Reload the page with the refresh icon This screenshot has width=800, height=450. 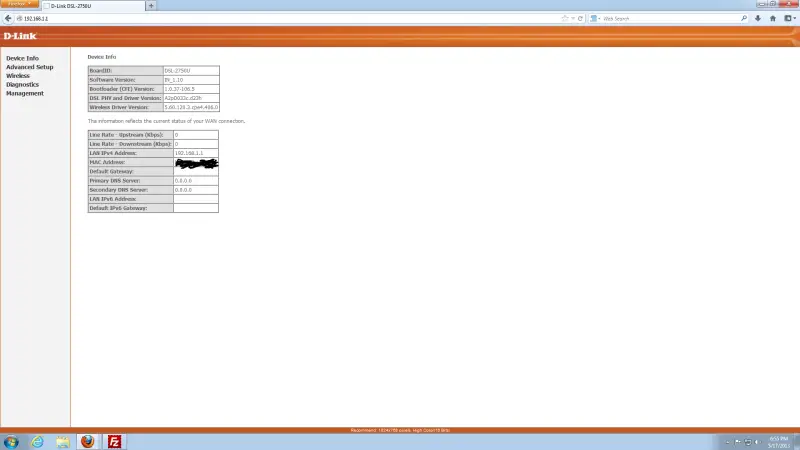(580, 18)
